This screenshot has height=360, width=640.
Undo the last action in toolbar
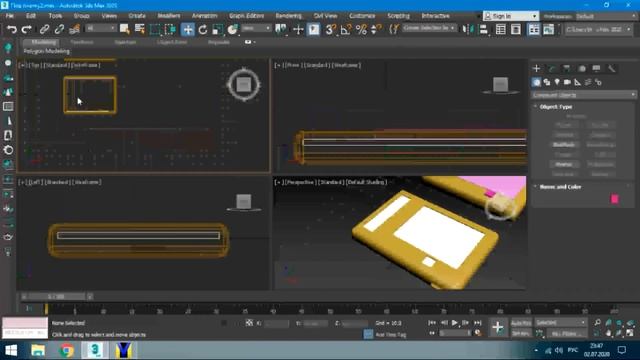(x=12, y=29)
